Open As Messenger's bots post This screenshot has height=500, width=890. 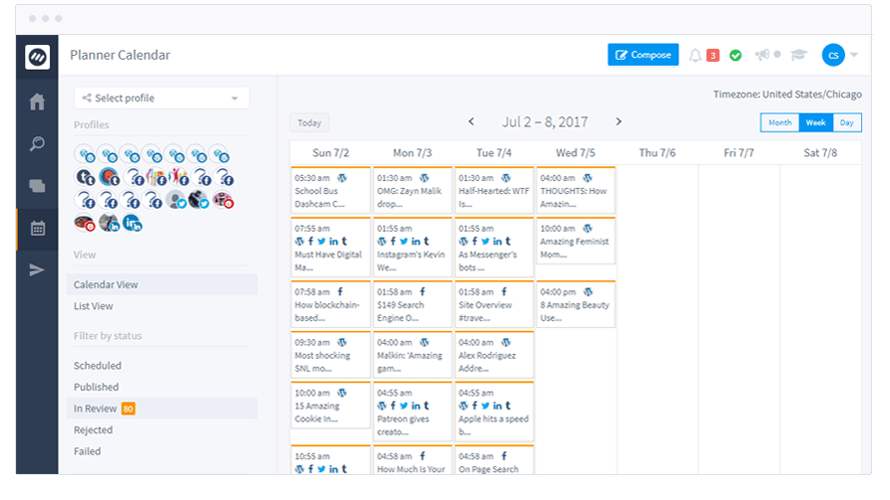pyautogui.click(x=494, y=247)
